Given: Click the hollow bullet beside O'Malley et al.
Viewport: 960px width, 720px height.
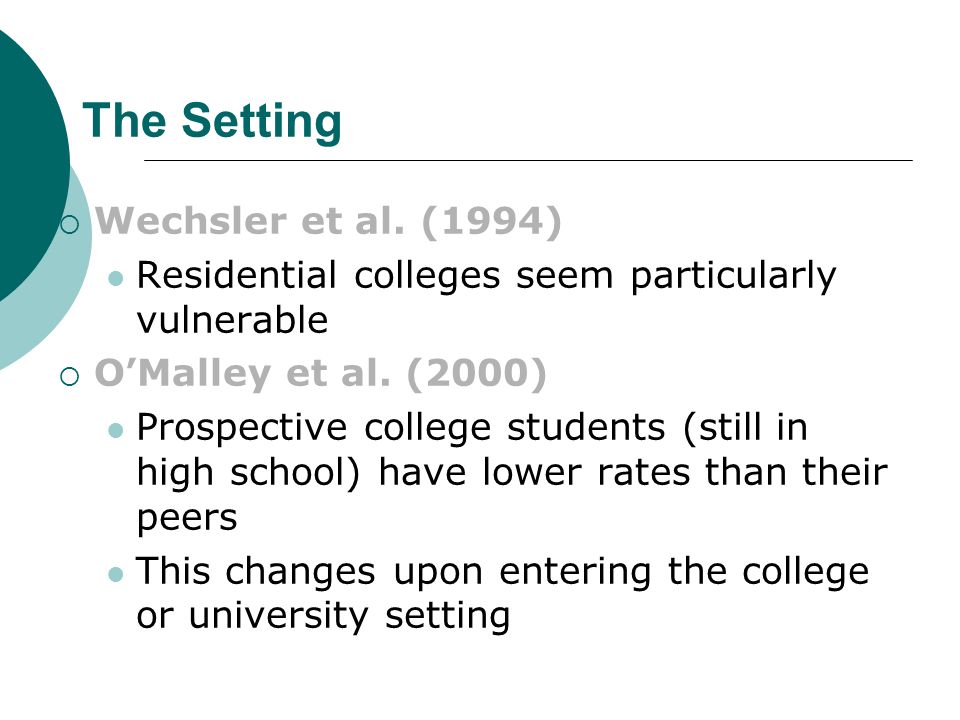Looking at the screenshot, I should pyautogui.click(x=70, y=377).
